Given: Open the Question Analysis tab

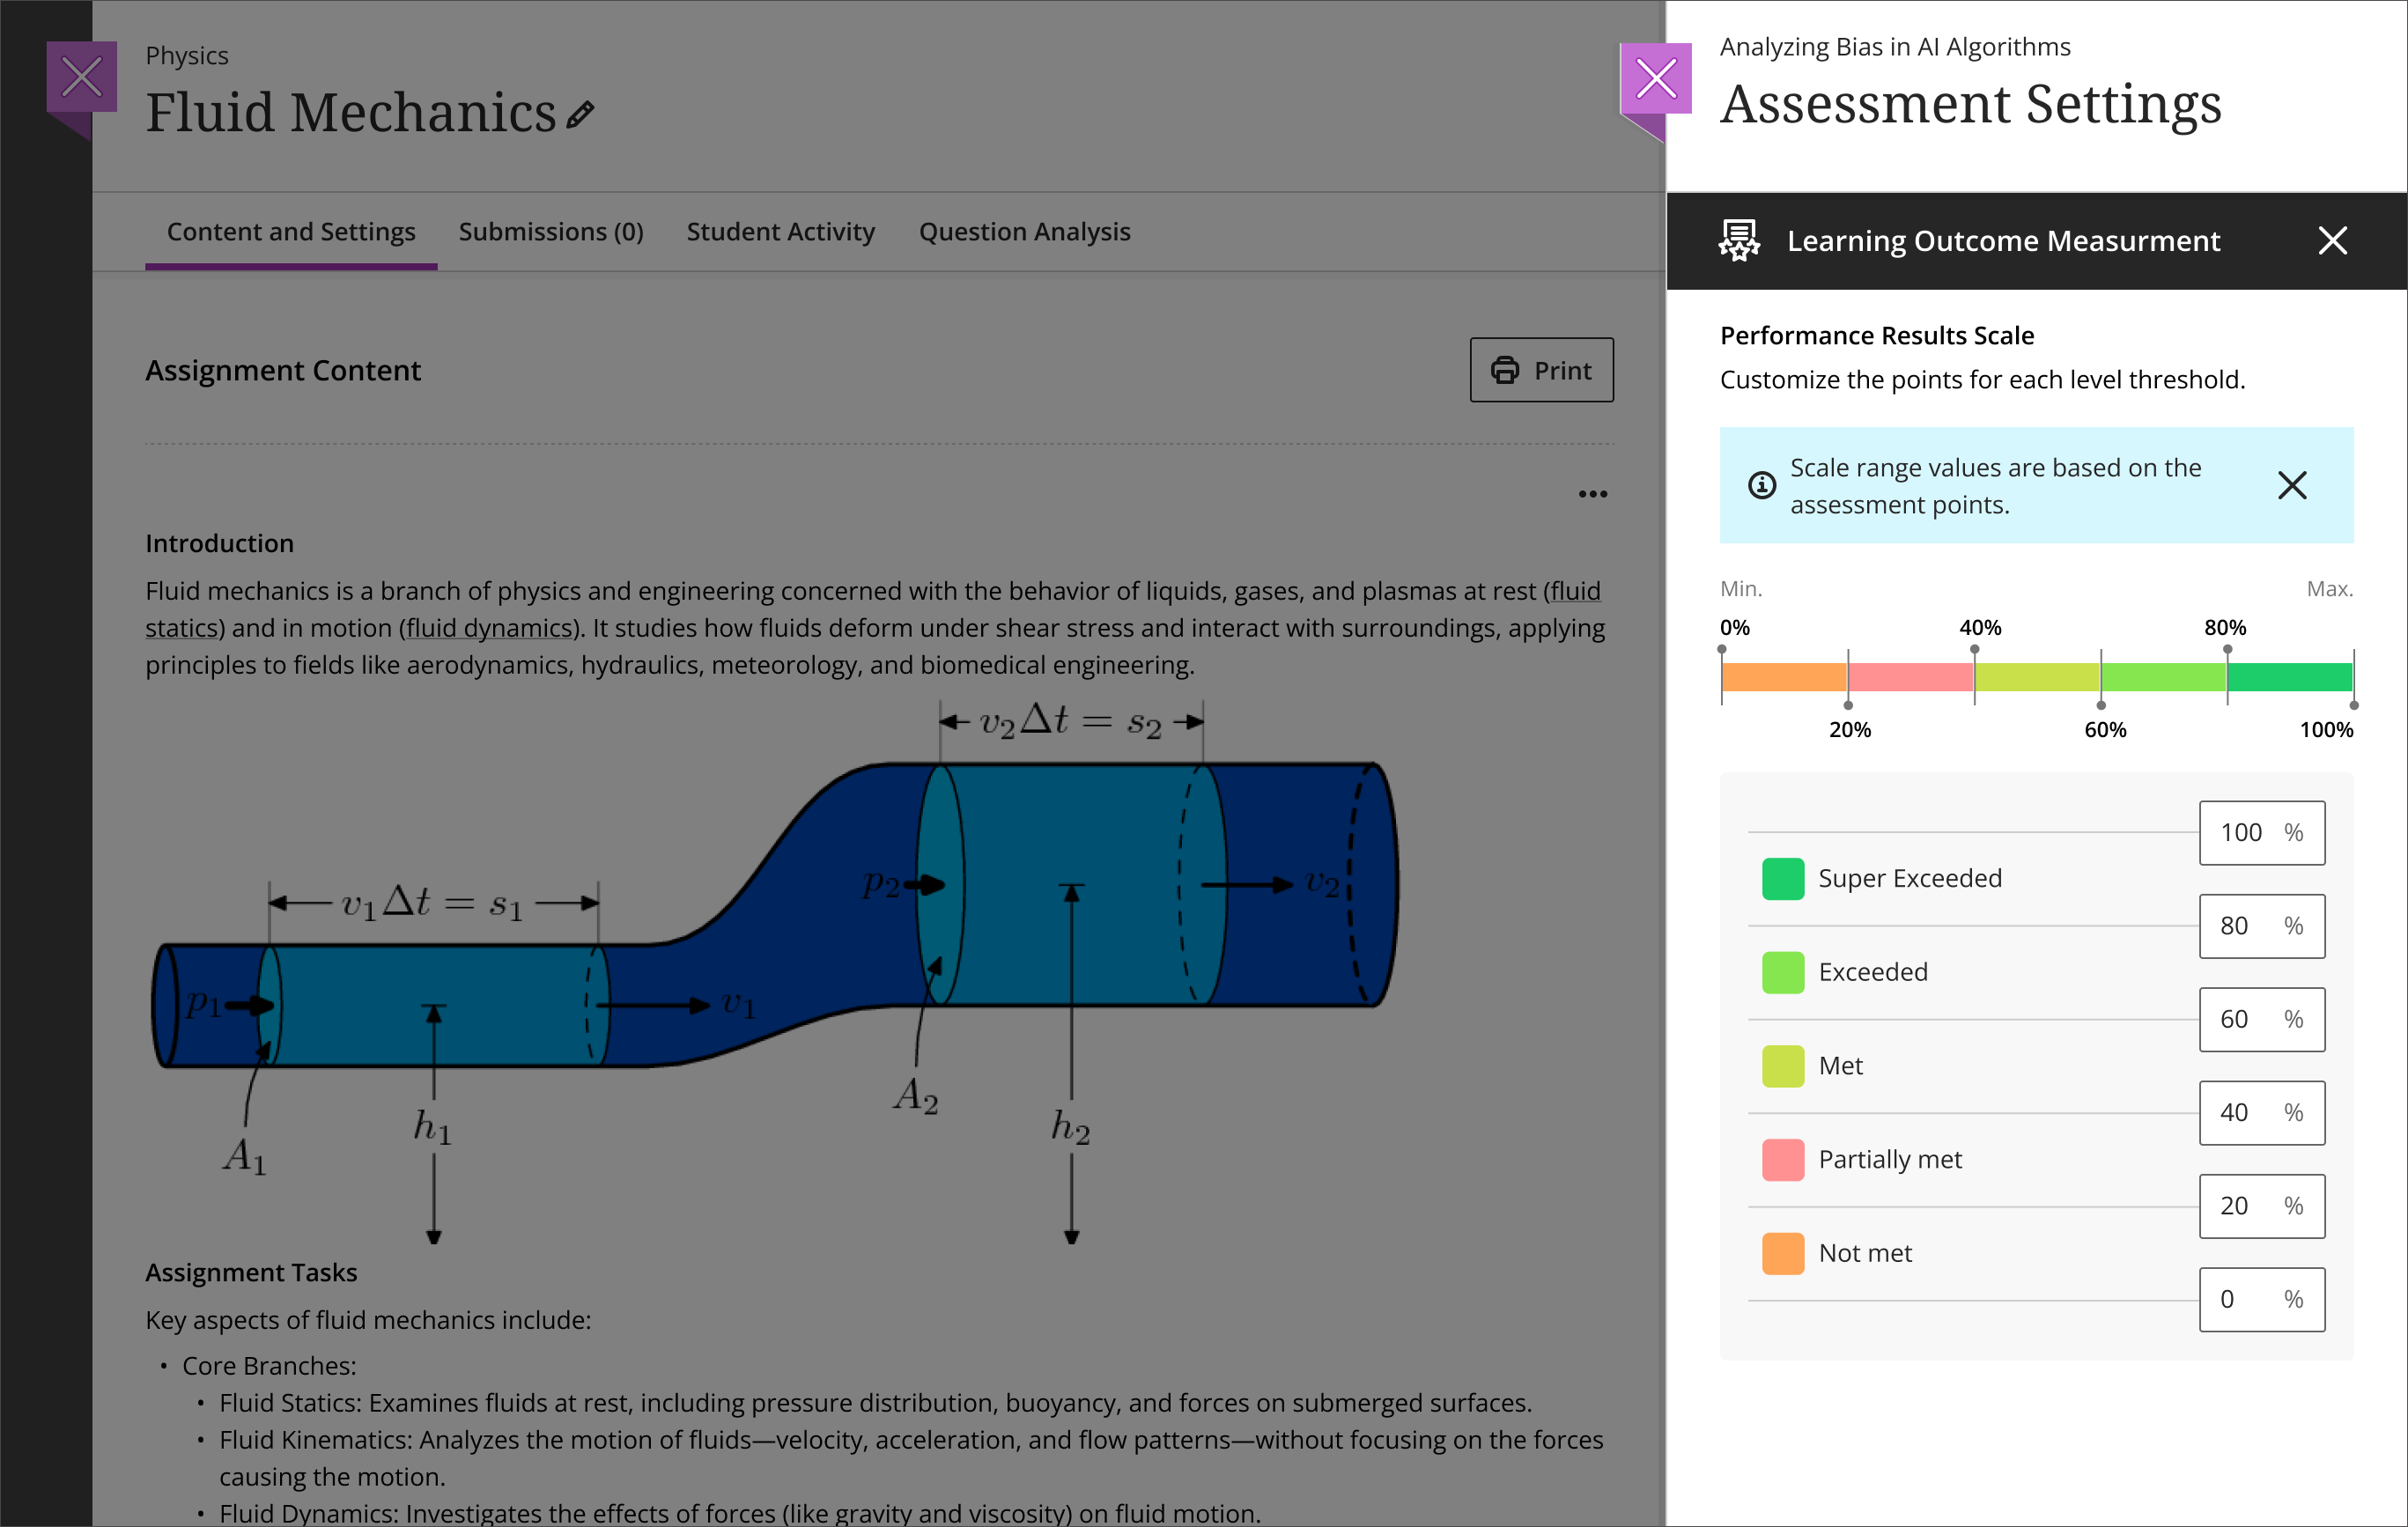Looking at the screenshot, I should [x=1024, y=231].
